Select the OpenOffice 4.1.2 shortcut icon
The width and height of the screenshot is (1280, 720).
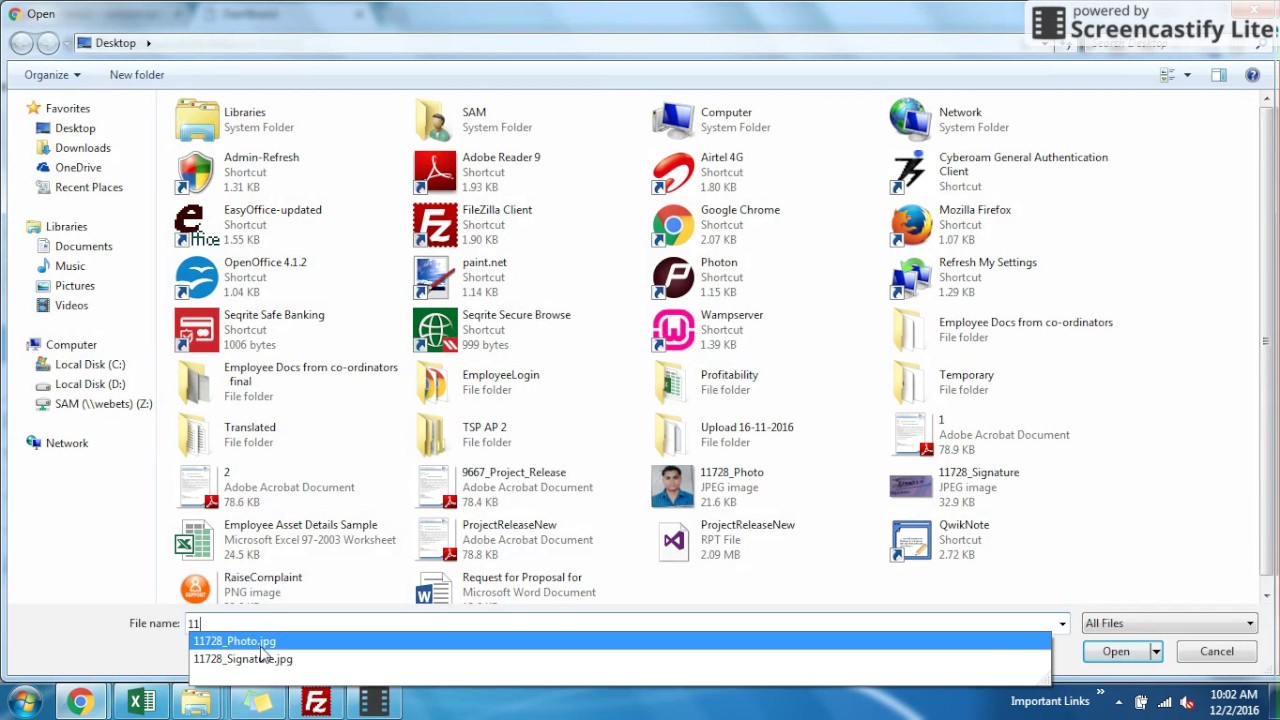point(196,277)
